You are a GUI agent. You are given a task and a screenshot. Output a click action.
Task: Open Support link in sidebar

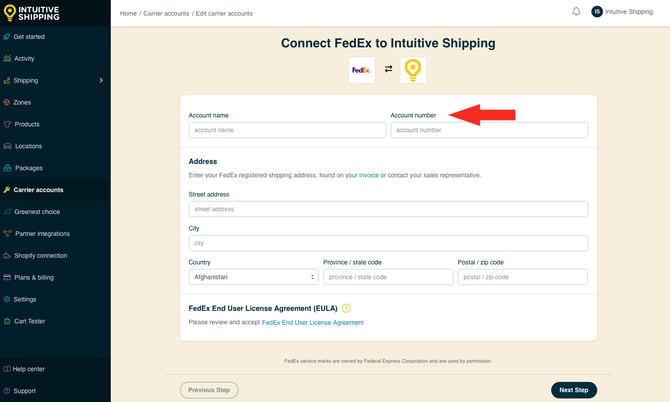click(24, 391)
